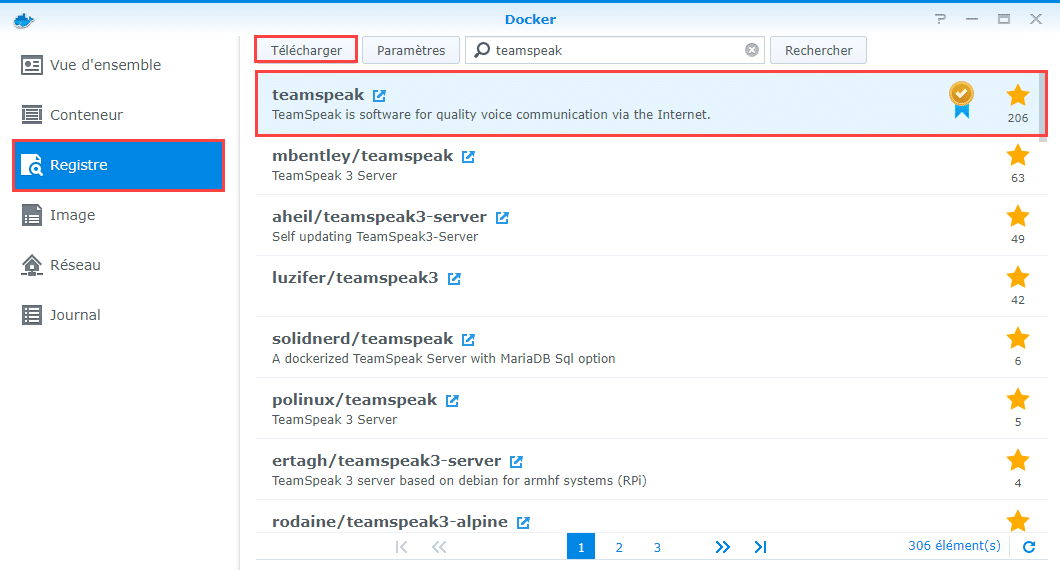The image size is (1060, 570).
Task: Open external link for mbentley/teamspeak
Action: point(468,157)
